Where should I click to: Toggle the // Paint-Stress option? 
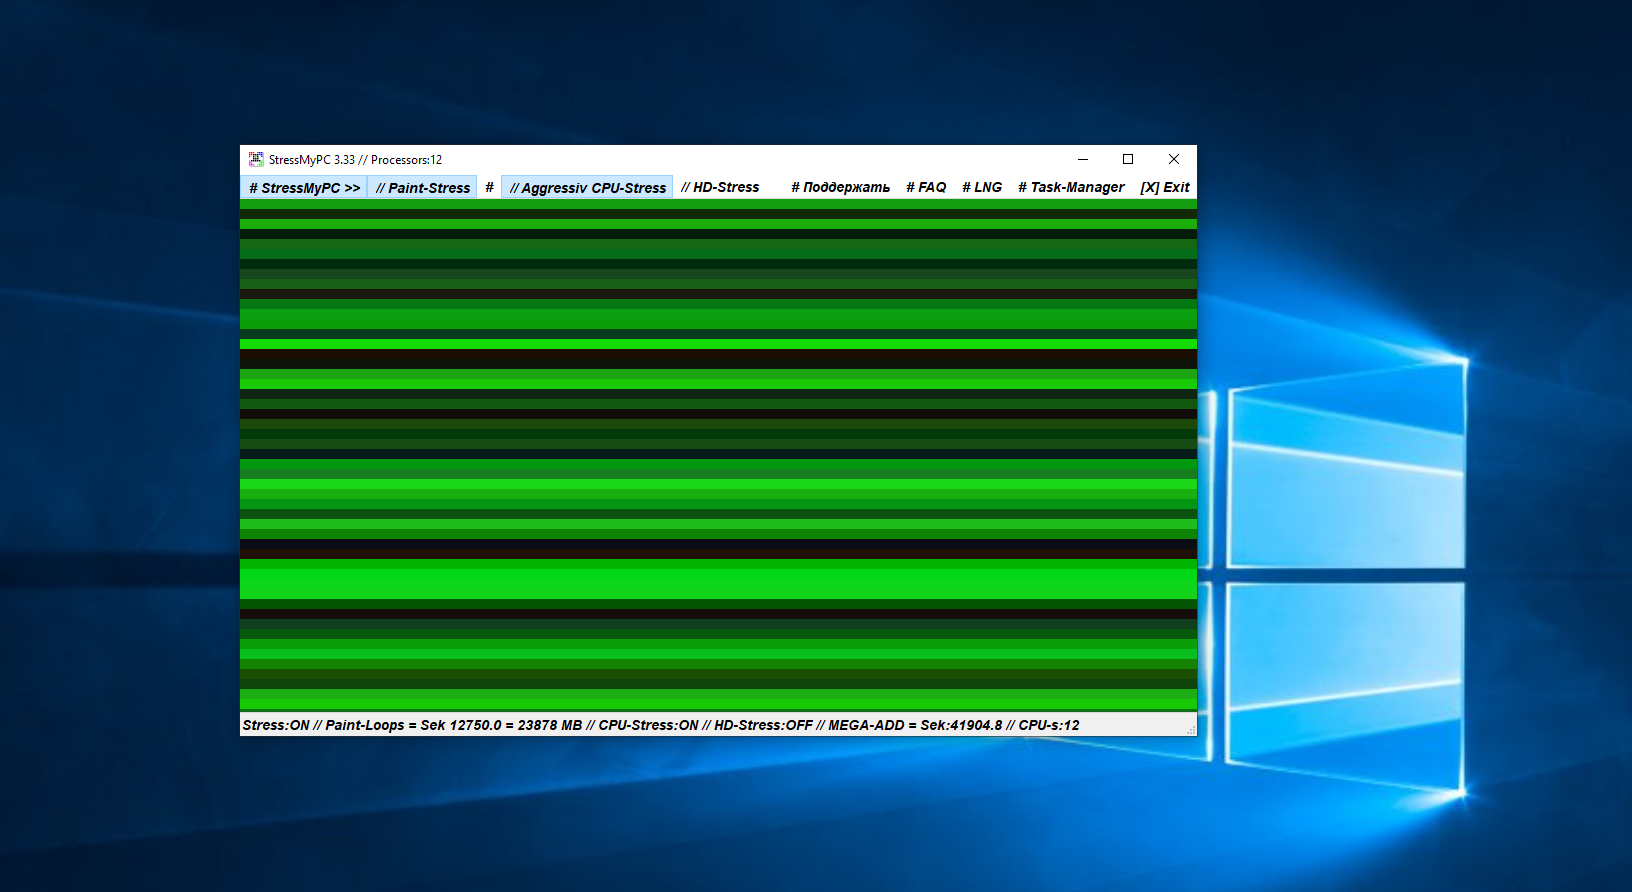422,187
